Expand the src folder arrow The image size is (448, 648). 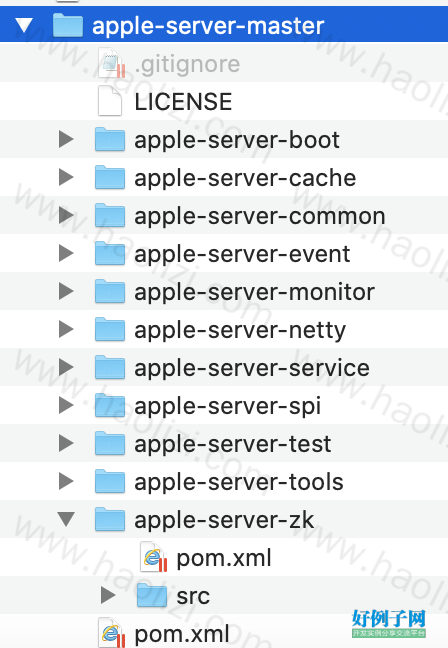[108, 596]
